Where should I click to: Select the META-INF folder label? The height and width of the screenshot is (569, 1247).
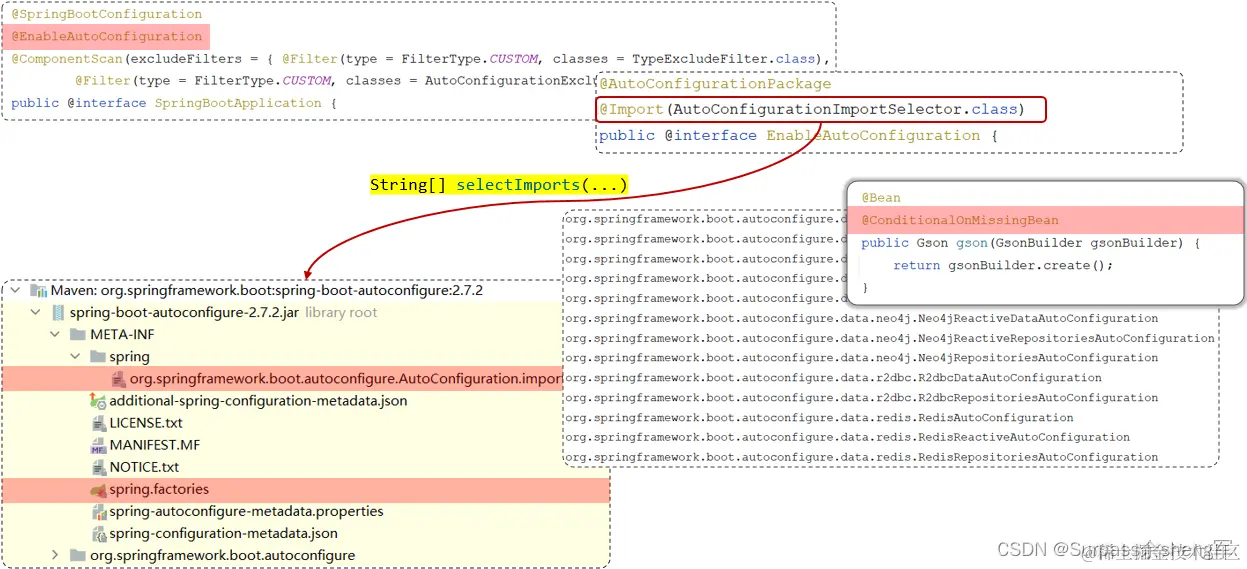click(122, 334)
